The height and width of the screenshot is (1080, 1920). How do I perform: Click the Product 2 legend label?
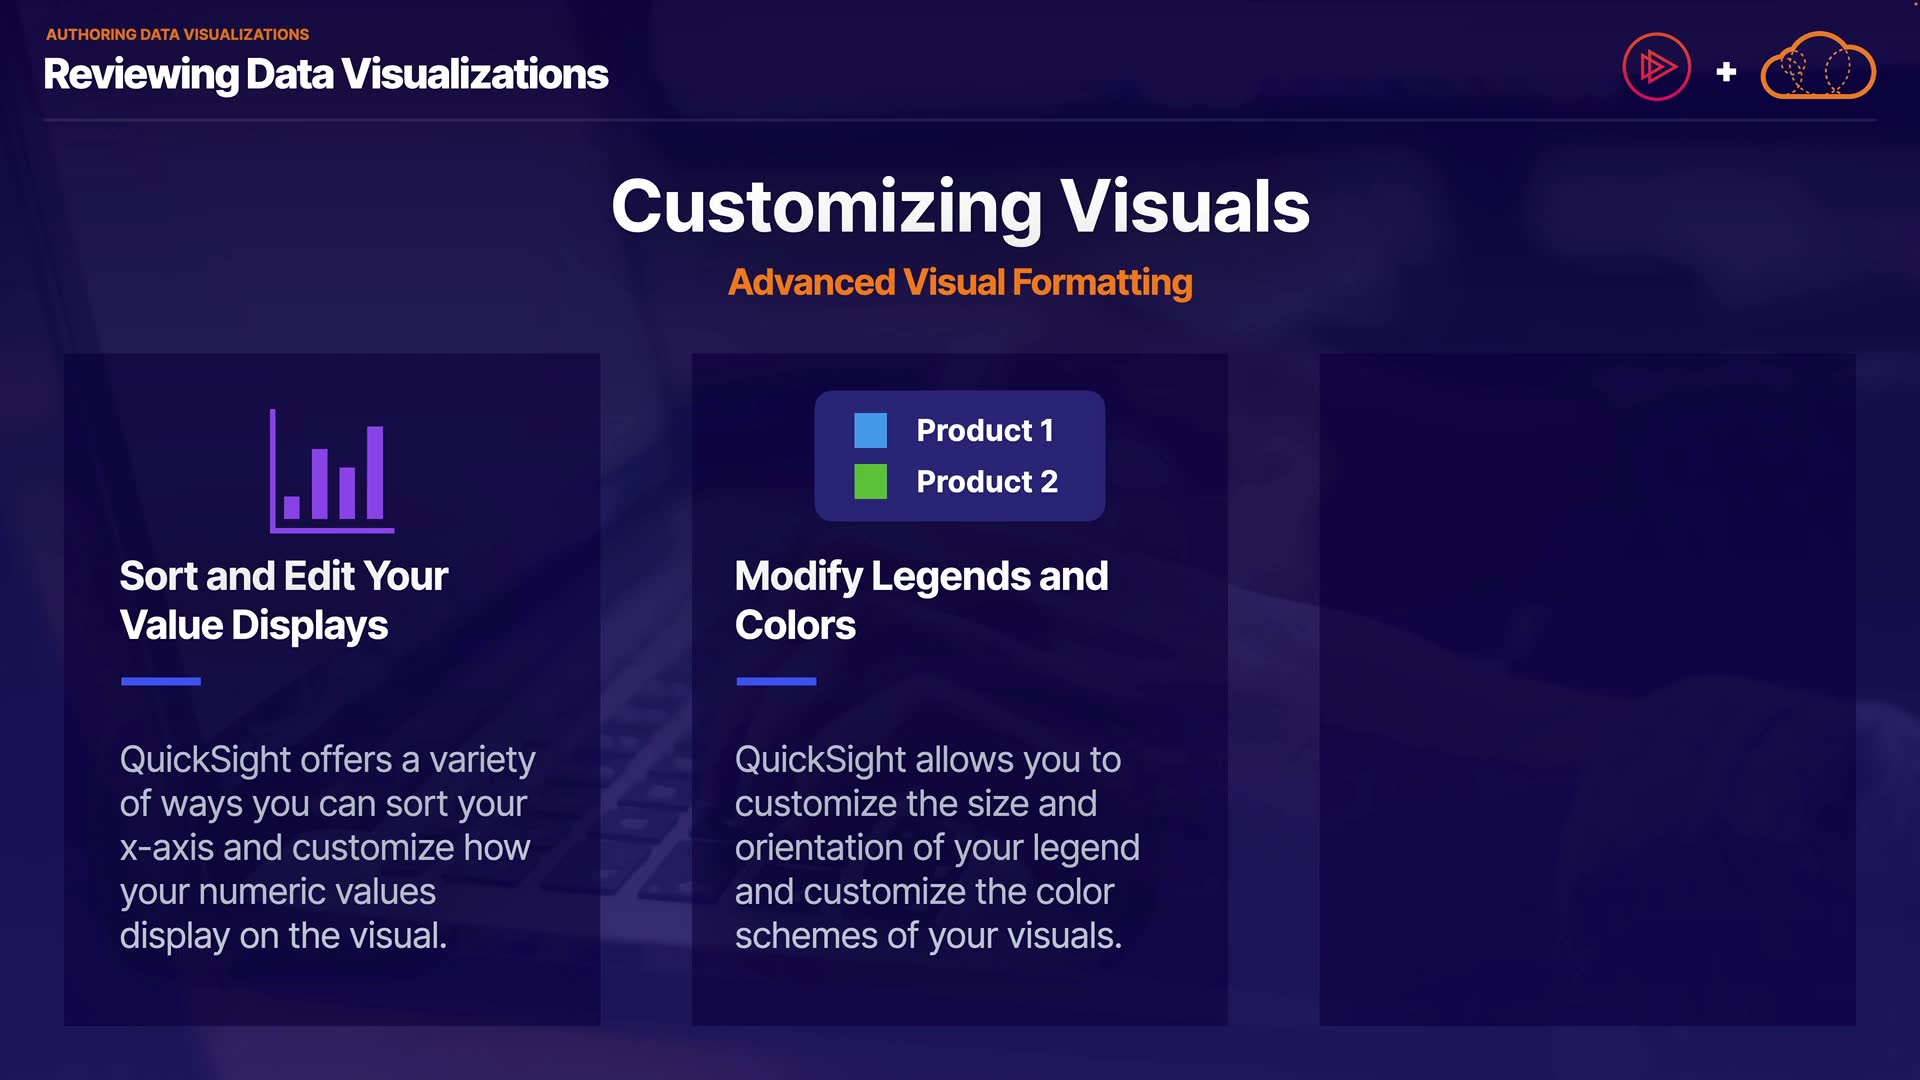[x=986, y=482]
